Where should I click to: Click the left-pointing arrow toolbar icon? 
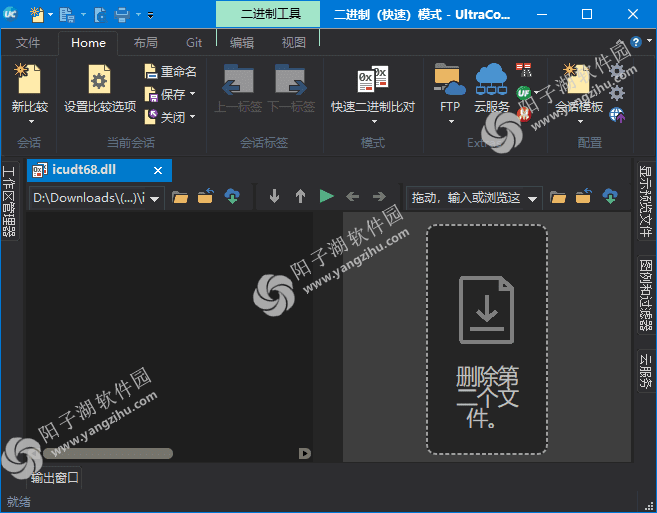coord(353,196)
